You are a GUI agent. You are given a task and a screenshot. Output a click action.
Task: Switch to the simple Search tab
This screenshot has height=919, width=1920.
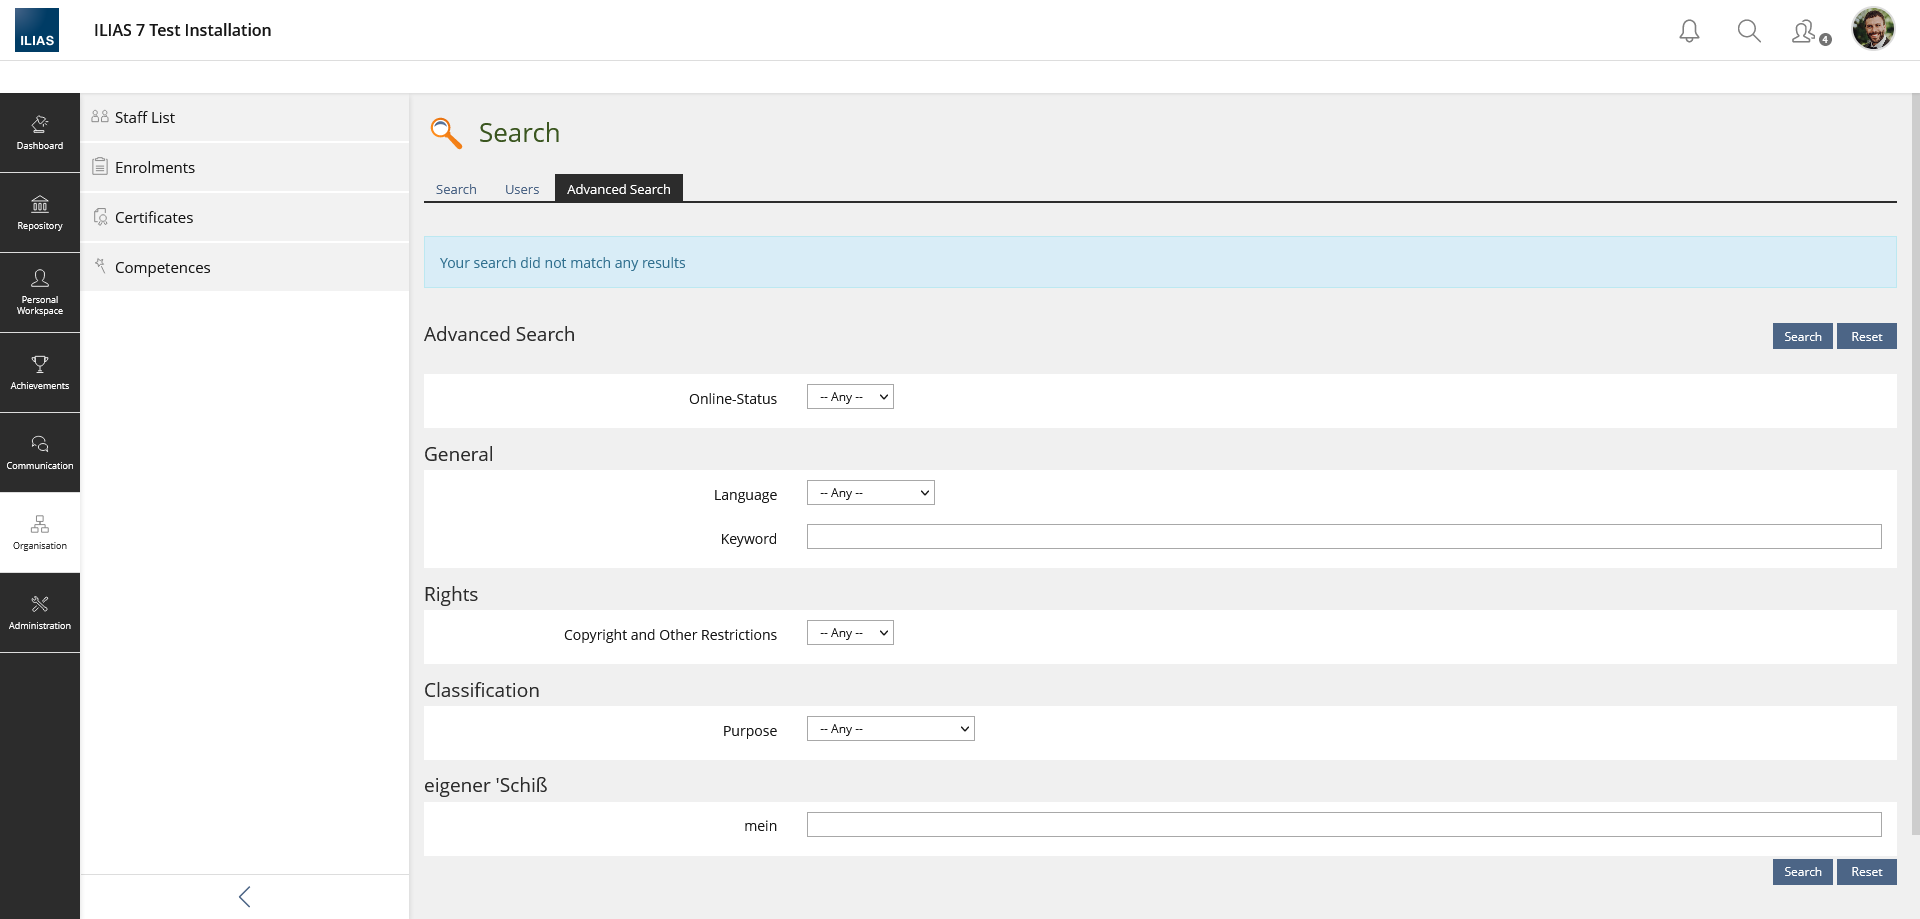point(456,189)
